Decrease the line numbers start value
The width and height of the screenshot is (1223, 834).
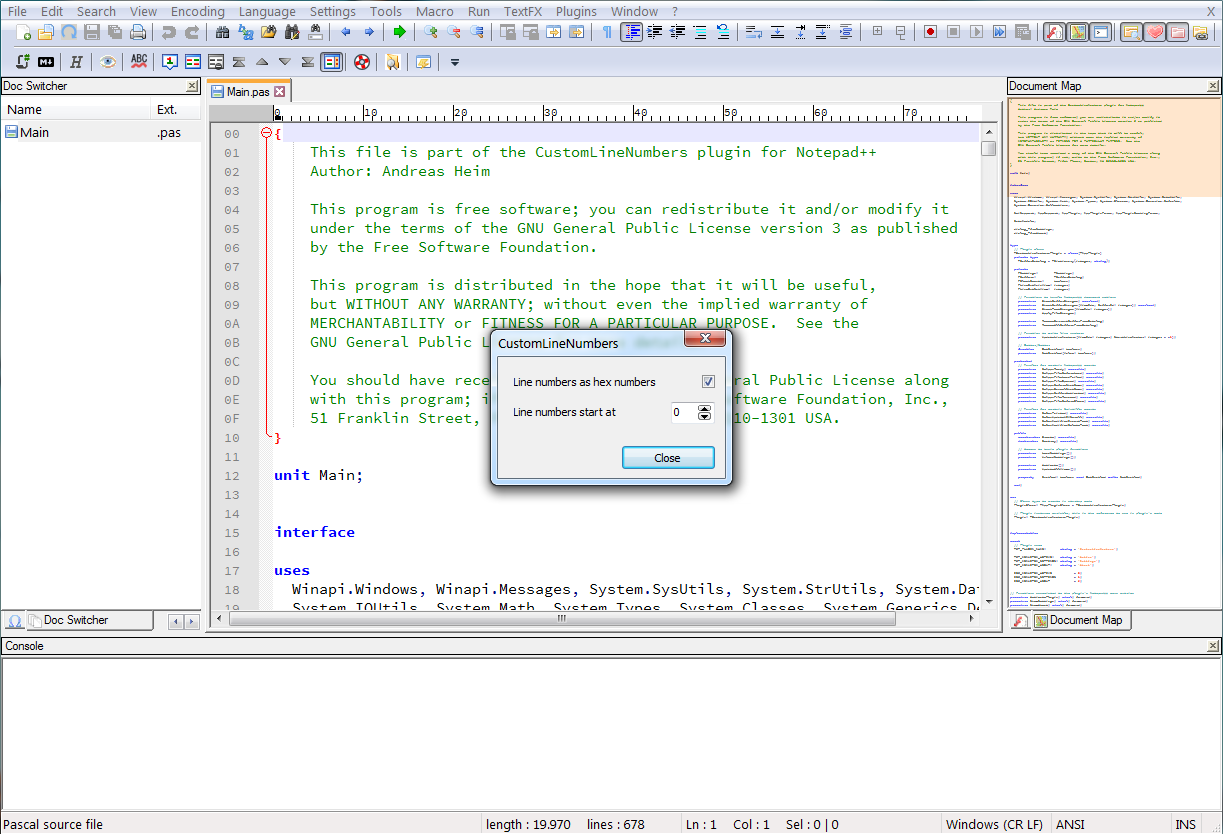[704, 416]
